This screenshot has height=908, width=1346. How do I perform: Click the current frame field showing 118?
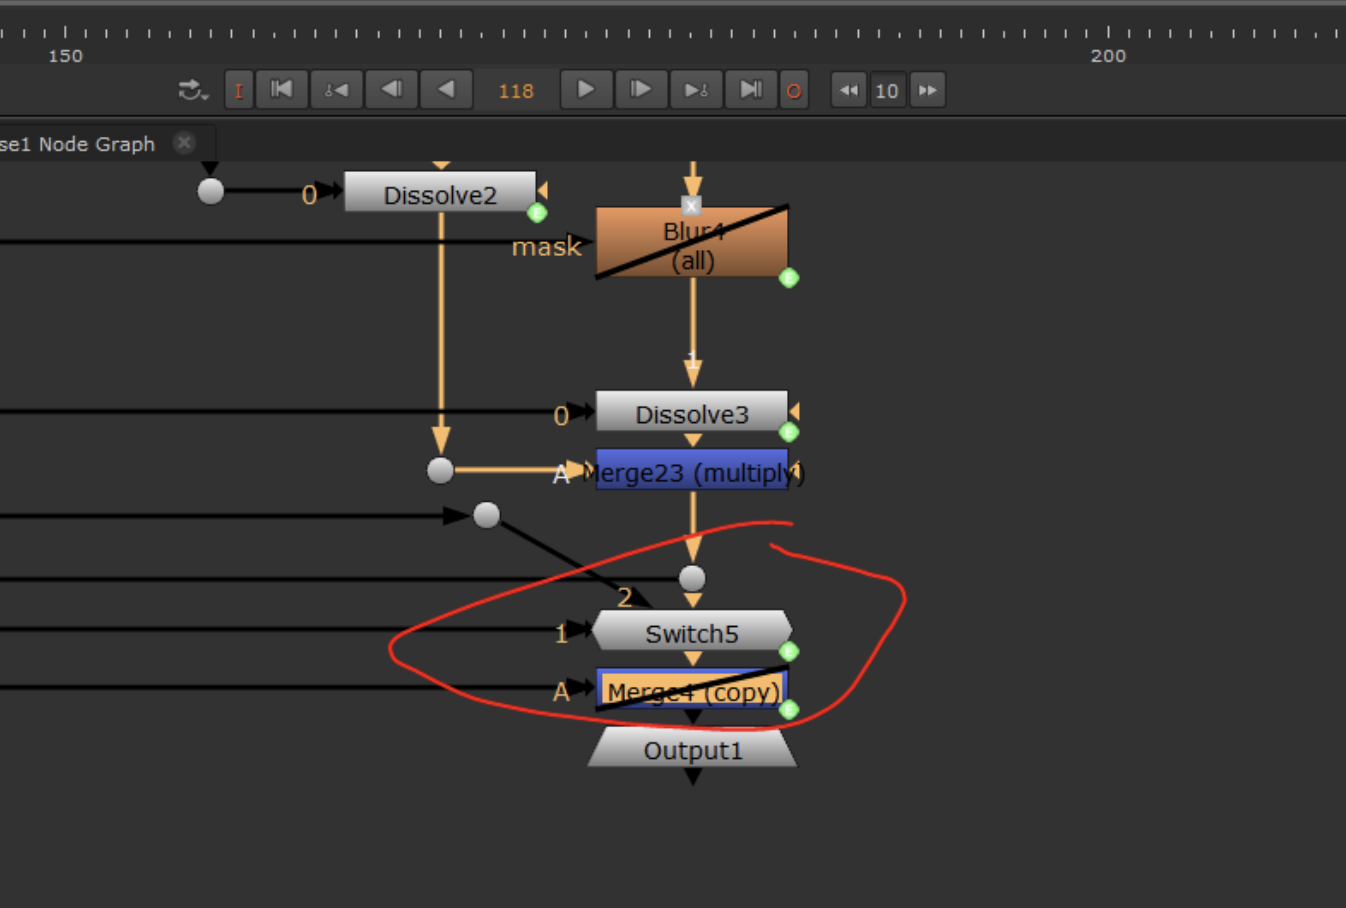point(516,91)
